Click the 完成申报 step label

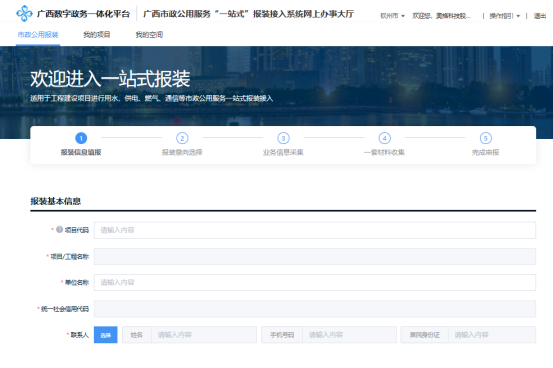(x=486, y=152)
